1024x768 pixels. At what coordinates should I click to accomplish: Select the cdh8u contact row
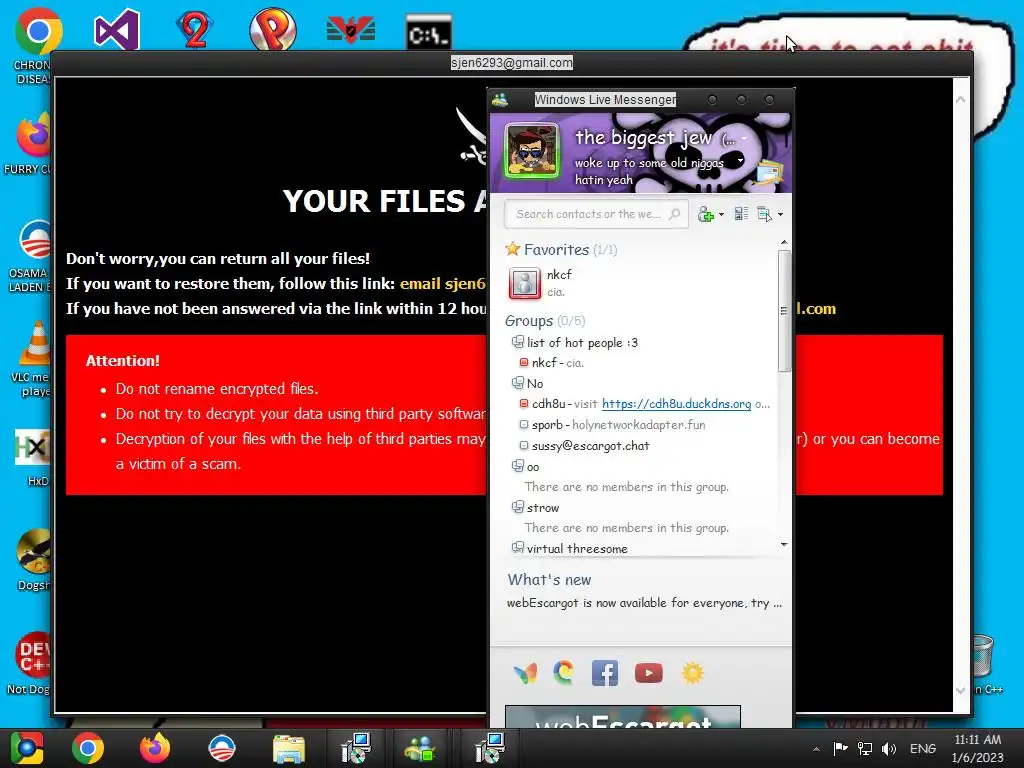645,404
